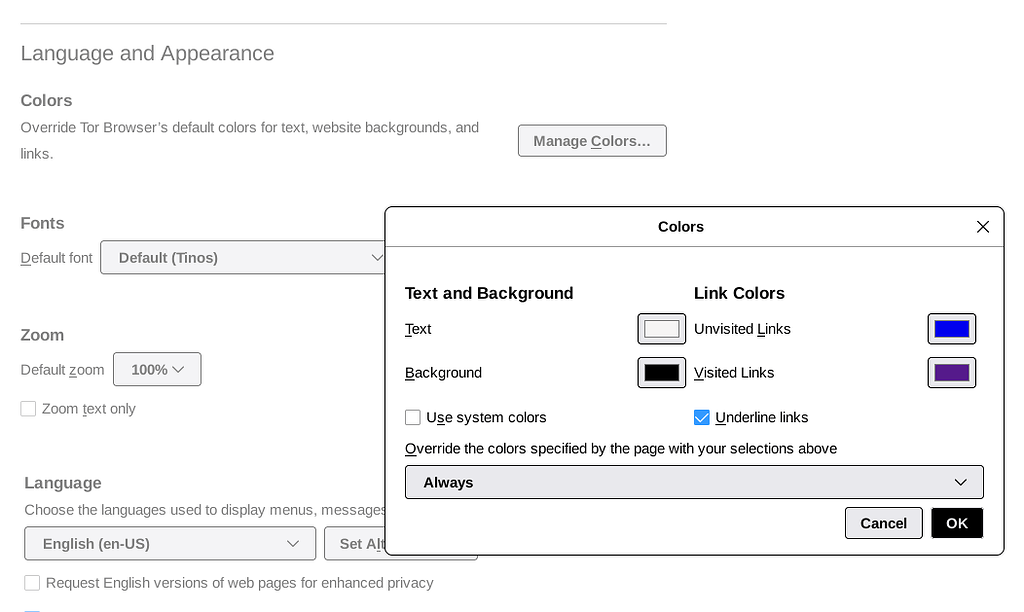Viewport: 1024px width, 612px height.
Task: Click the Manage Colors button
Action: tap(591, 140)
